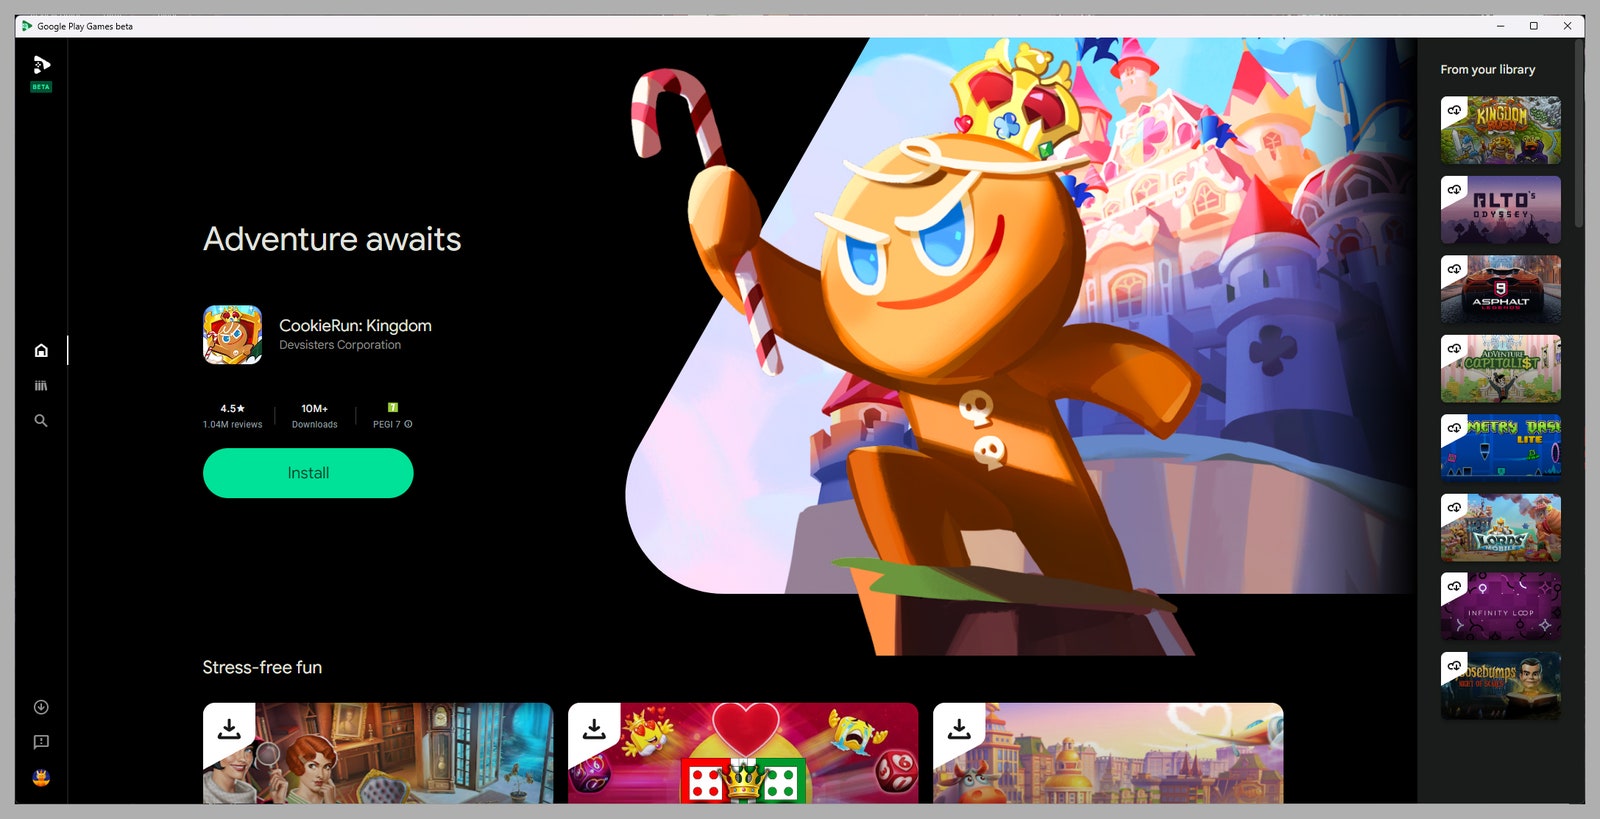Open the profile avatar in the sidebar

coord(41,778)
